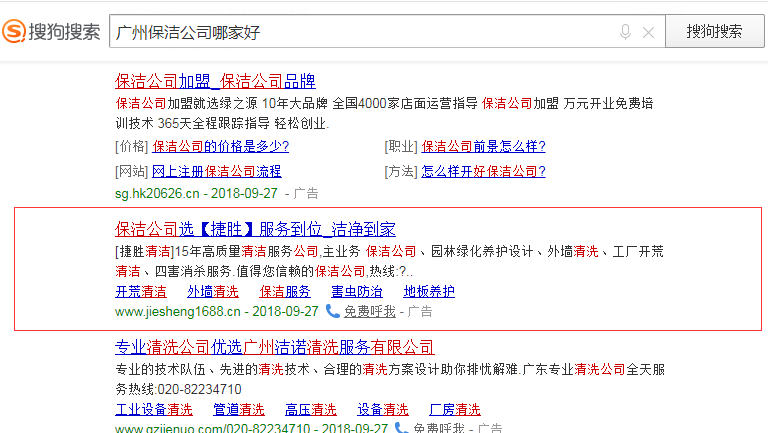The width and height of the screenshot is (768, 433).
Task: Open link 网上注册保洁公司流程
Action: (x=216, y=171)
